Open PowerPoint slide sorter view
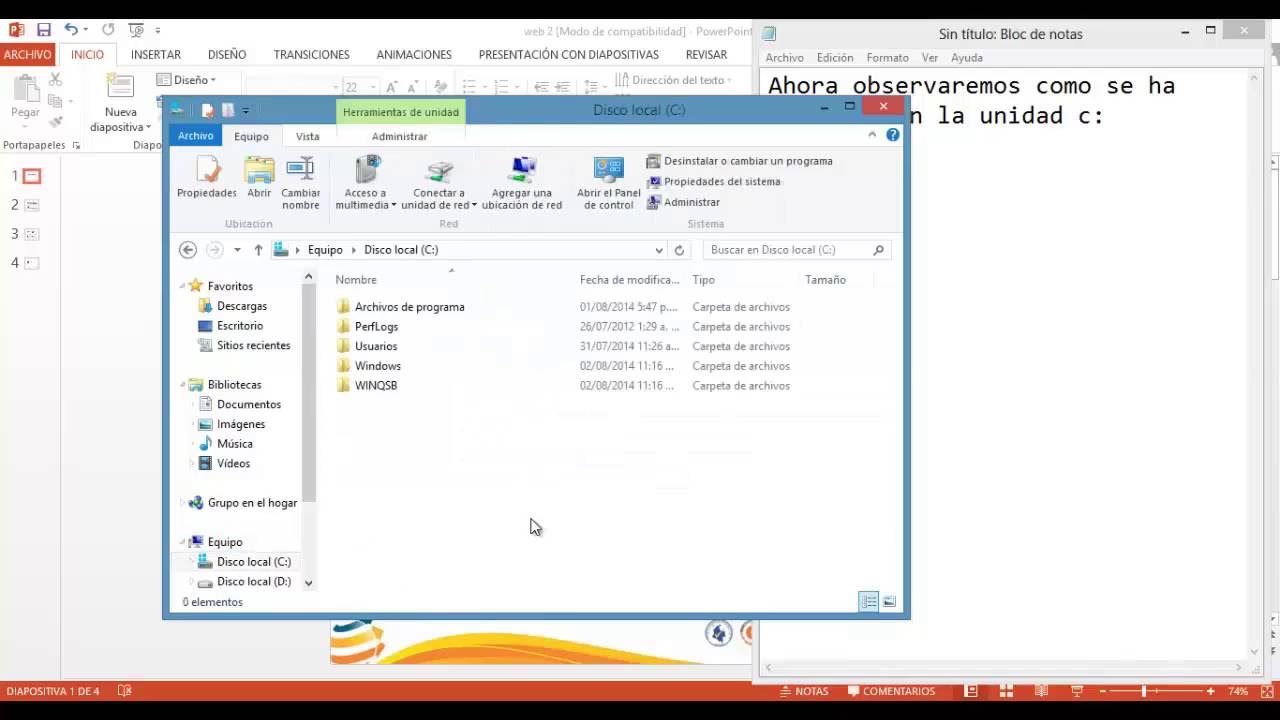This screenshot has width=1280, height=720. [x=1006, y=691]
